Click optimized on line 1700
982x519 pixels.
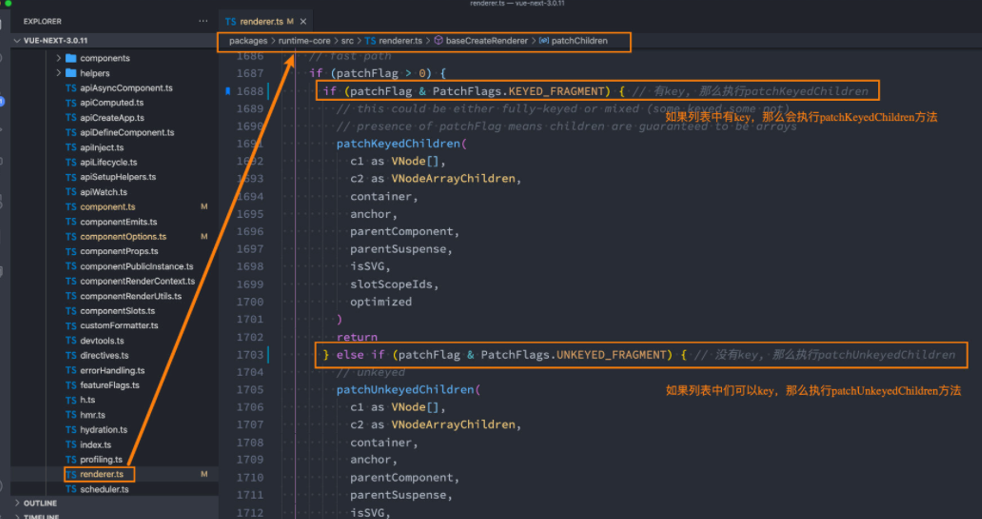click(381, 302)
